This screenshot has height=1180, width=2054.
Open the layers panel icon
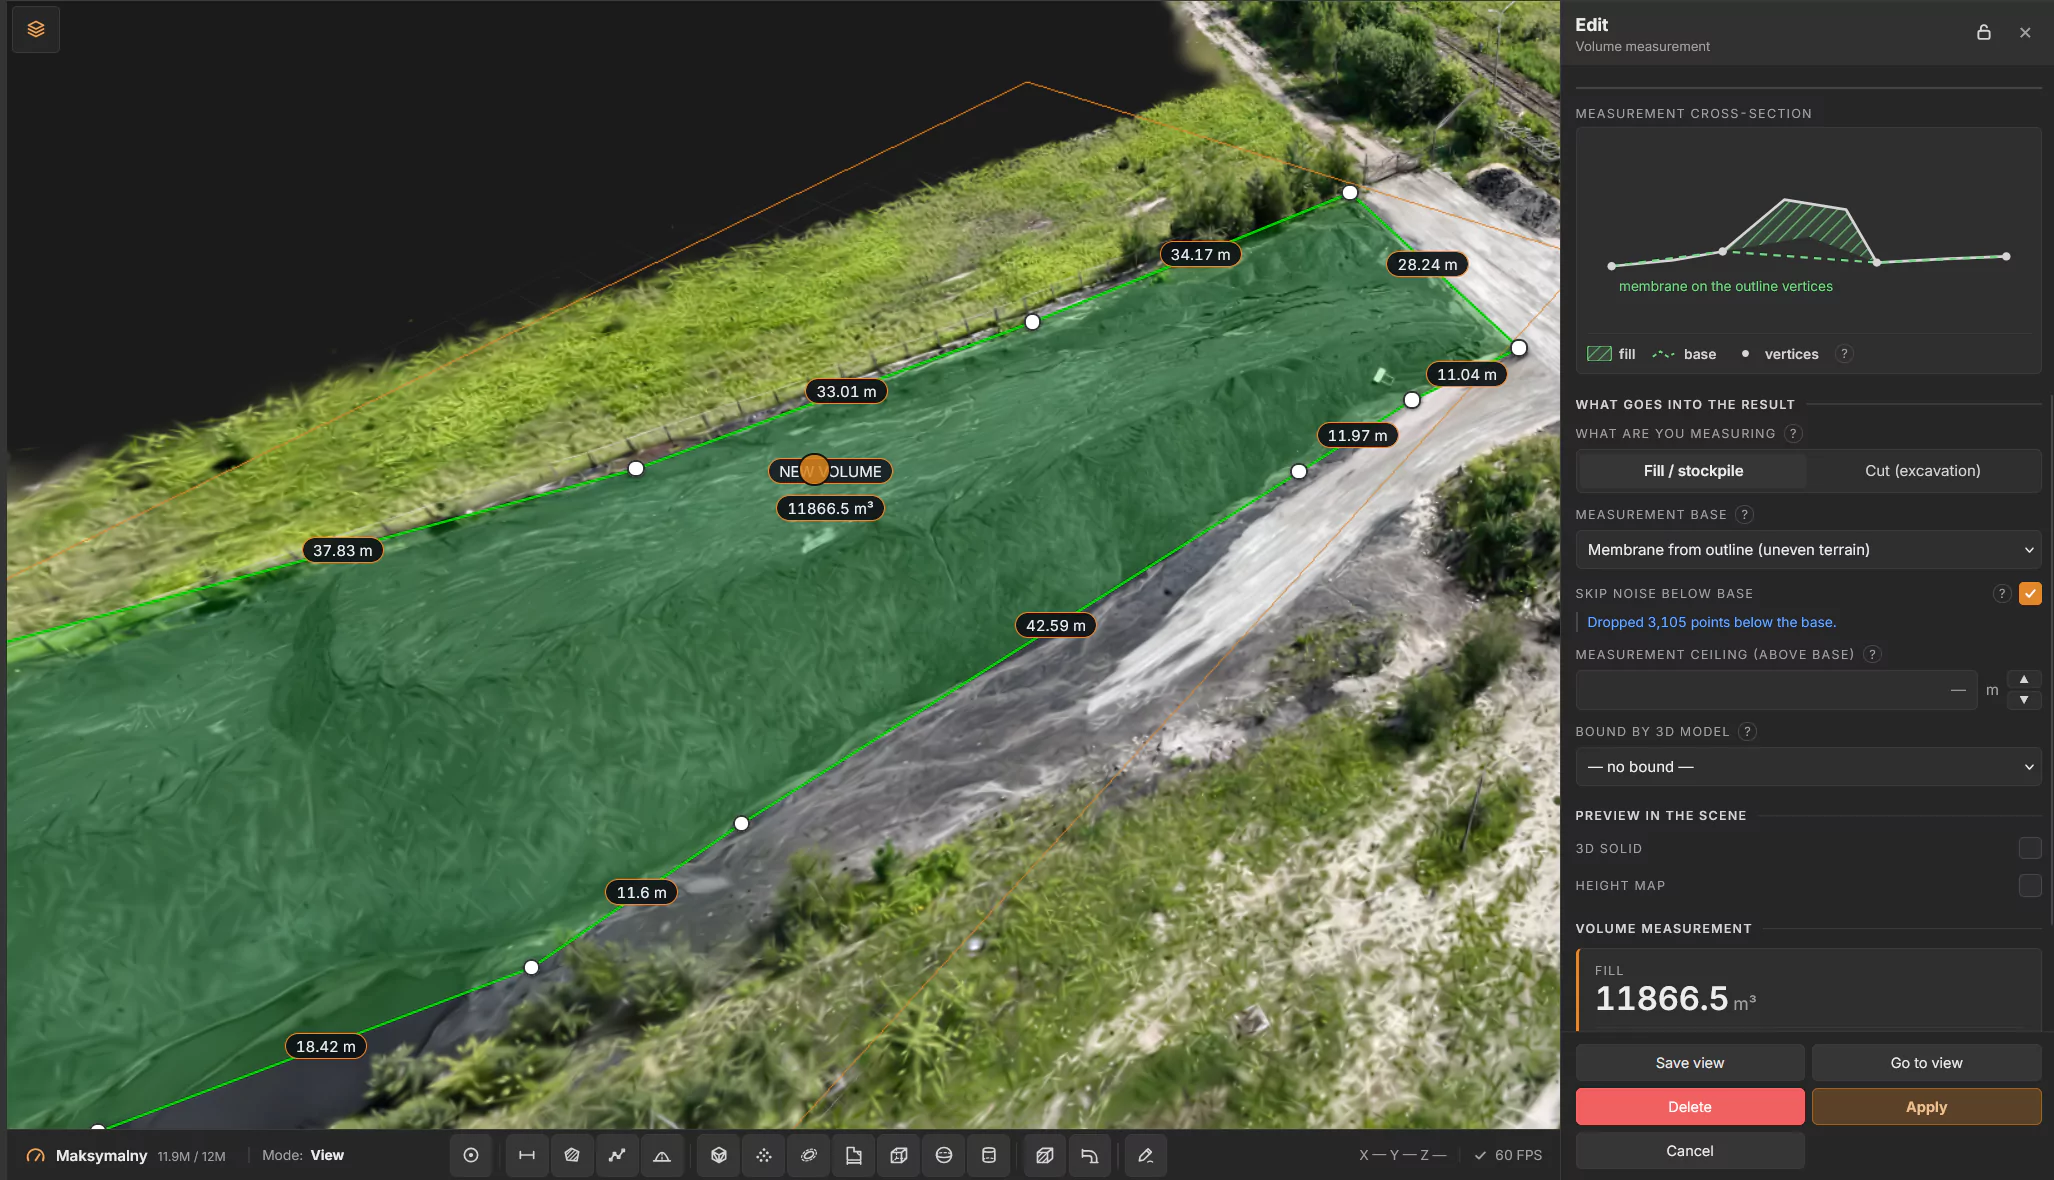[x=36, y=29]
